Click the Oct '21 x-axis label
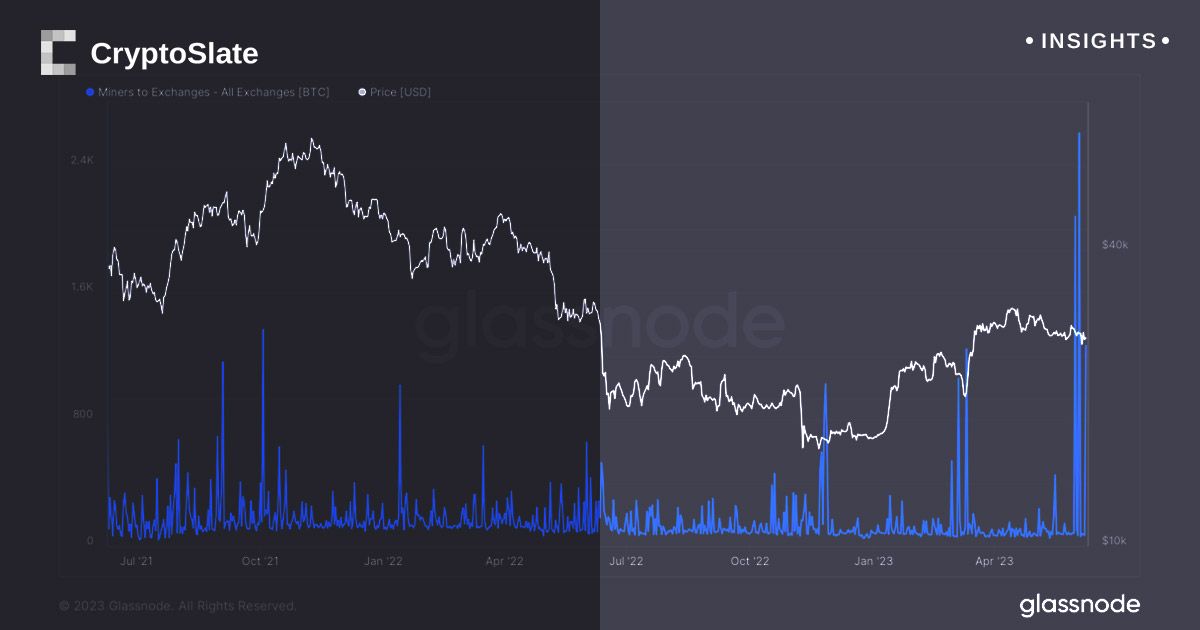 [x=260, y=561]
